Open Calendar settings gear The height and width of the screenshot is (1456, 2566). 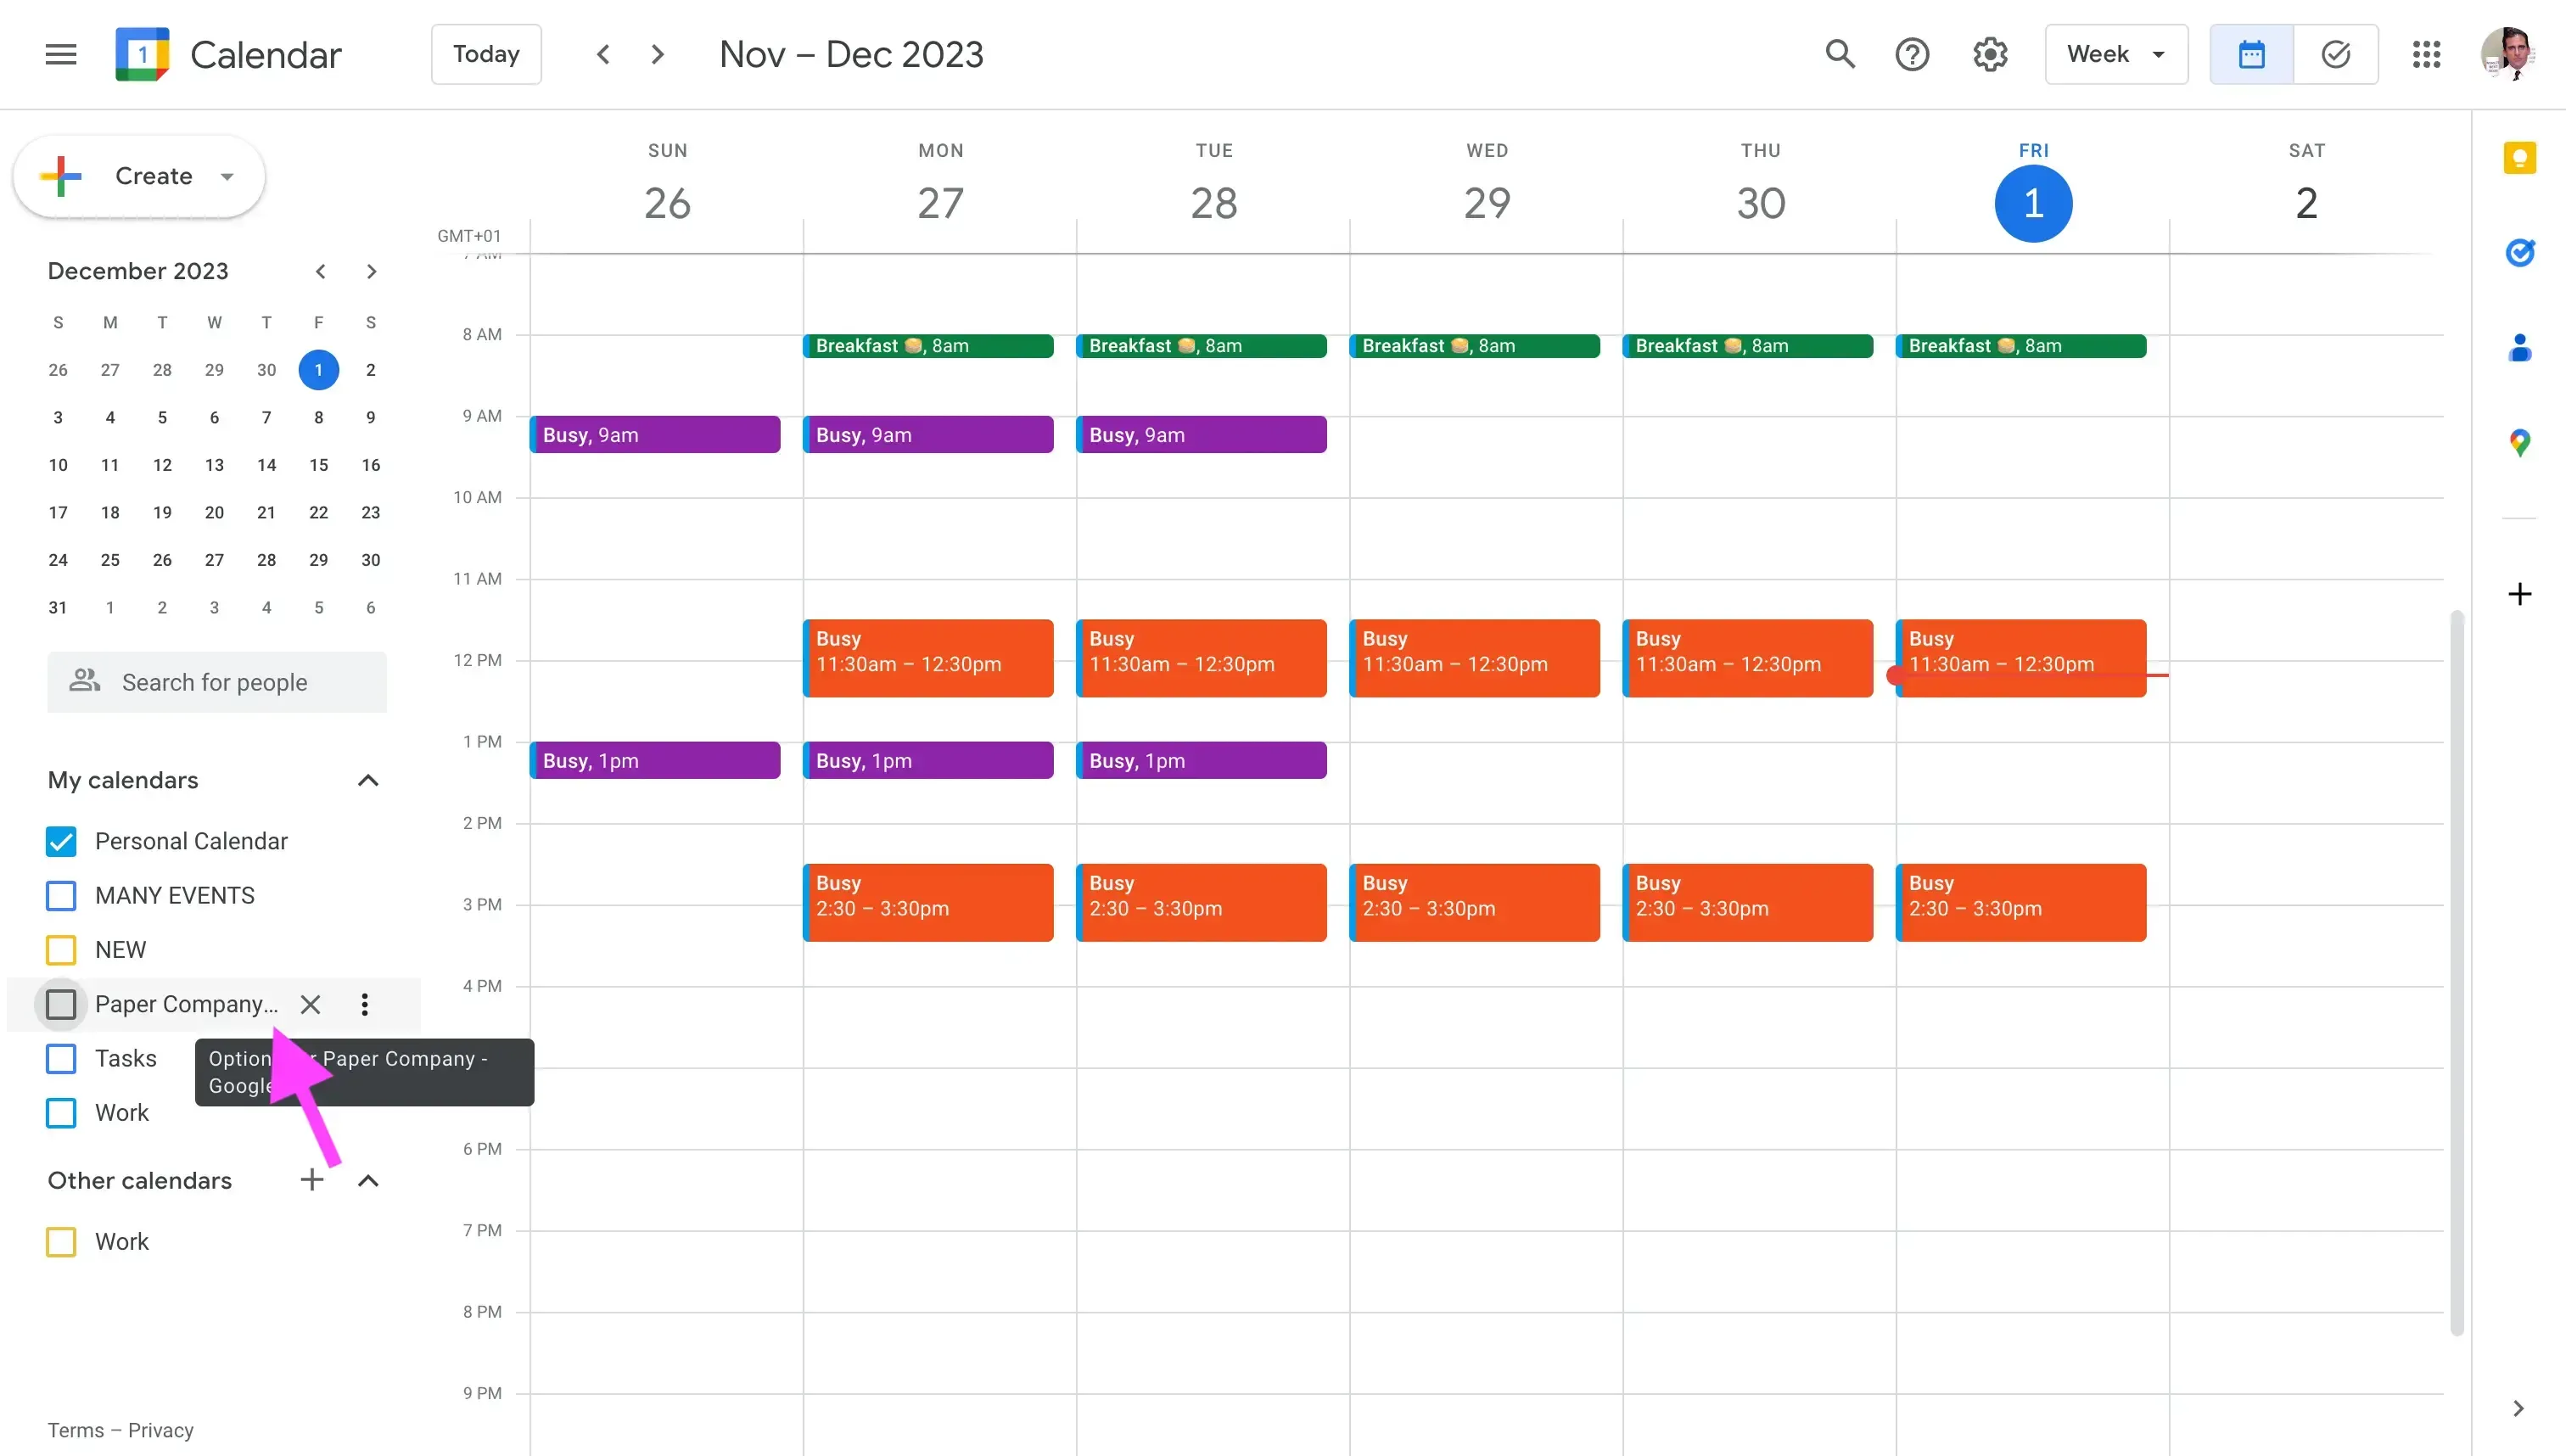point(1989,54)
